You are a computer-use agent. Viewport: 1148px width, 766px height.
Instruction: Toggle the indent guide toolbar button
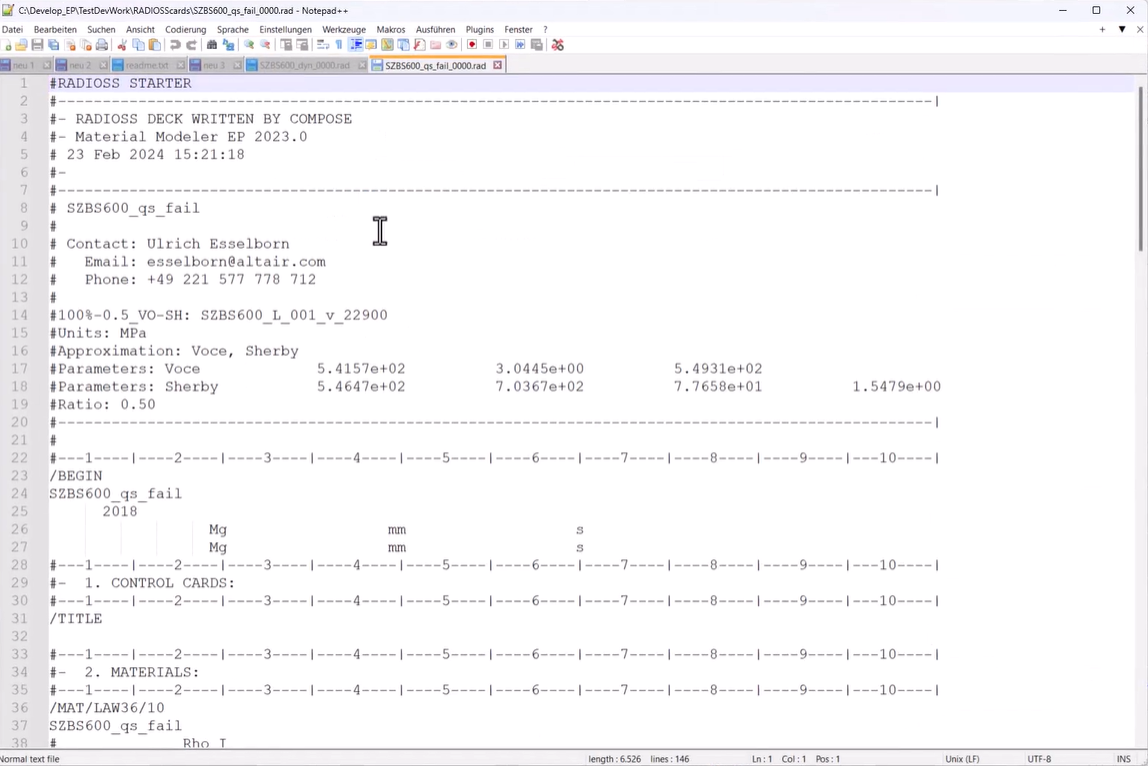click(356, 45)
